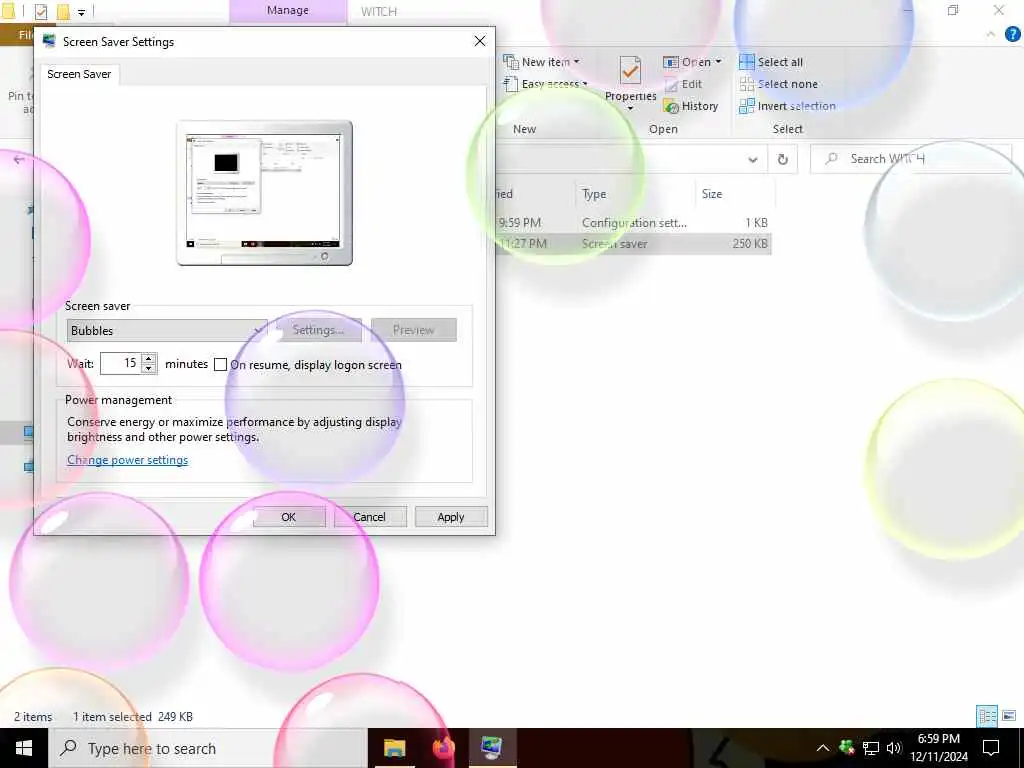
Task: Increase the Wait minutes with the up arrow
Action: click(x=149, y=359)
